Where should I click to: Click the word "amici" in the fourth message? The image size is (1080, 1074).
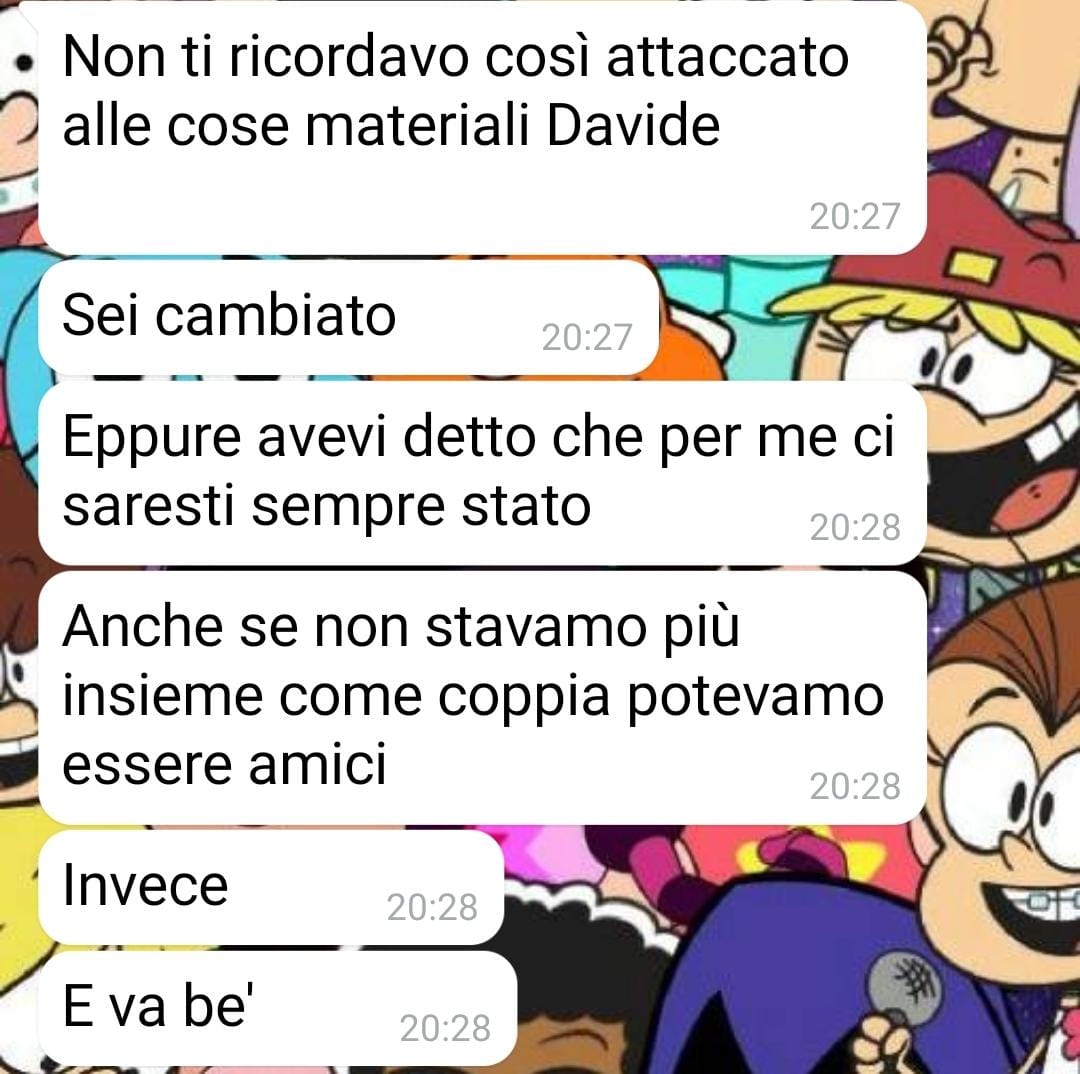pos(318,764)
